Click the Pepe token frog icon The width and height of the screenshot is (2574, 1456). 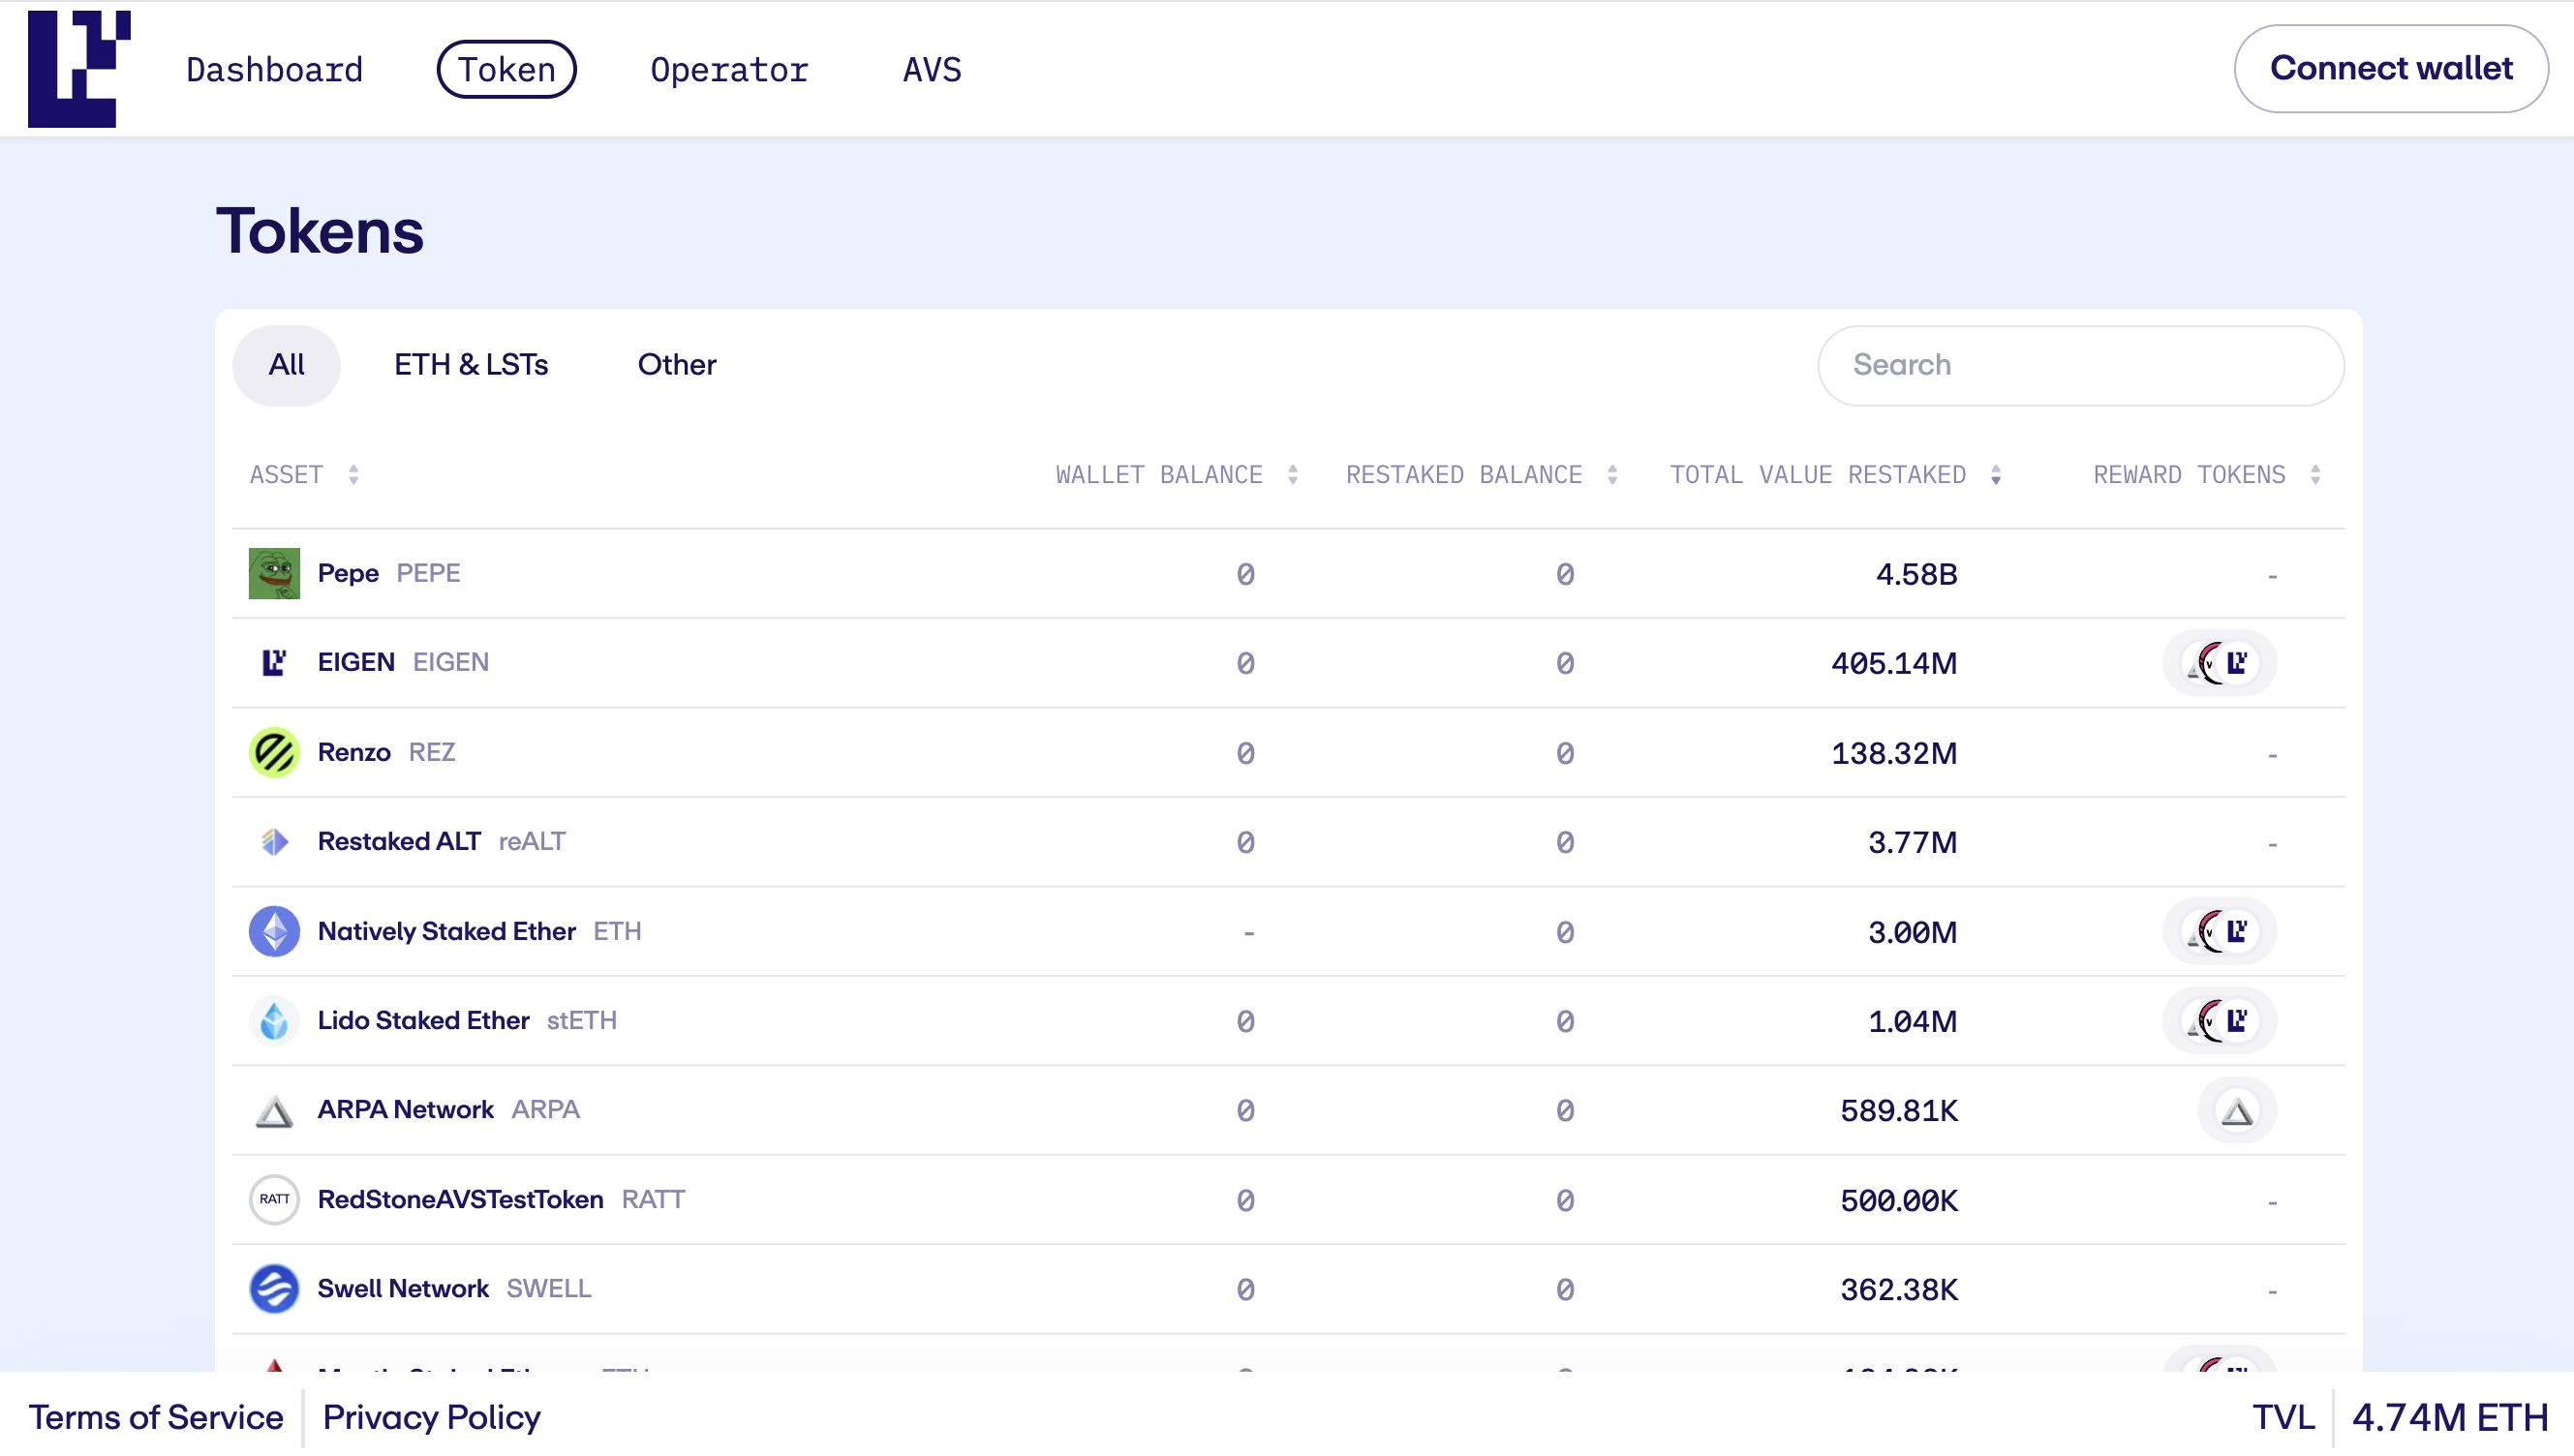pyautogui.click(x=274, y=573)
